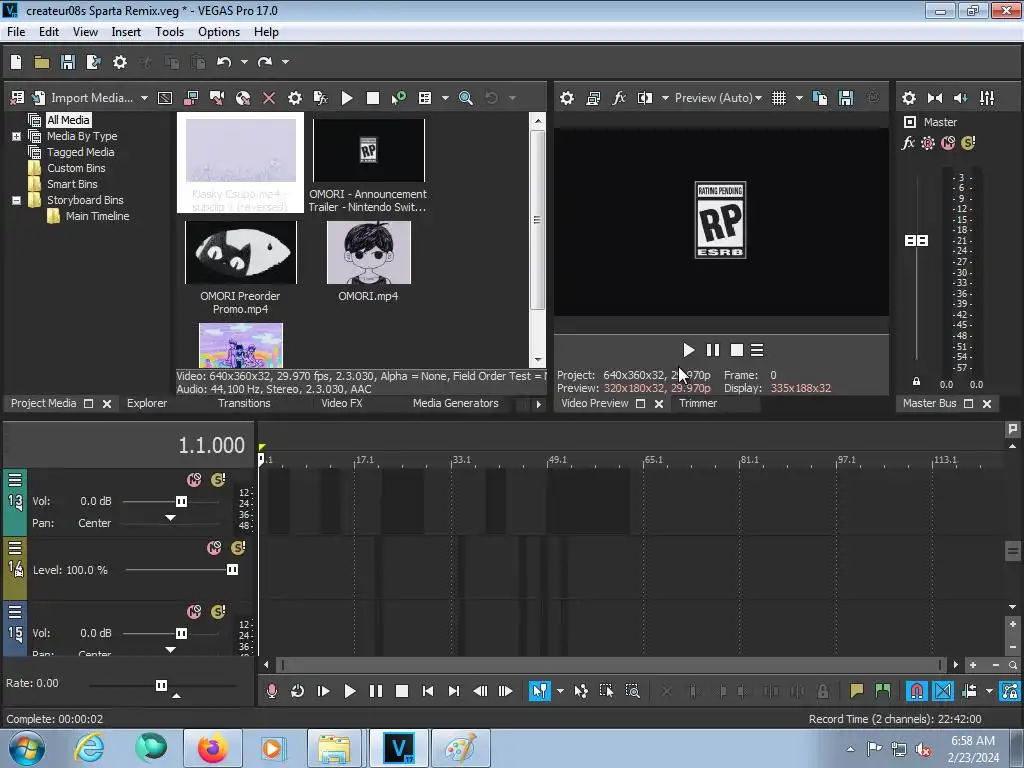
Task: Click track 14 Level slider handle
Action: click(232, 569)
